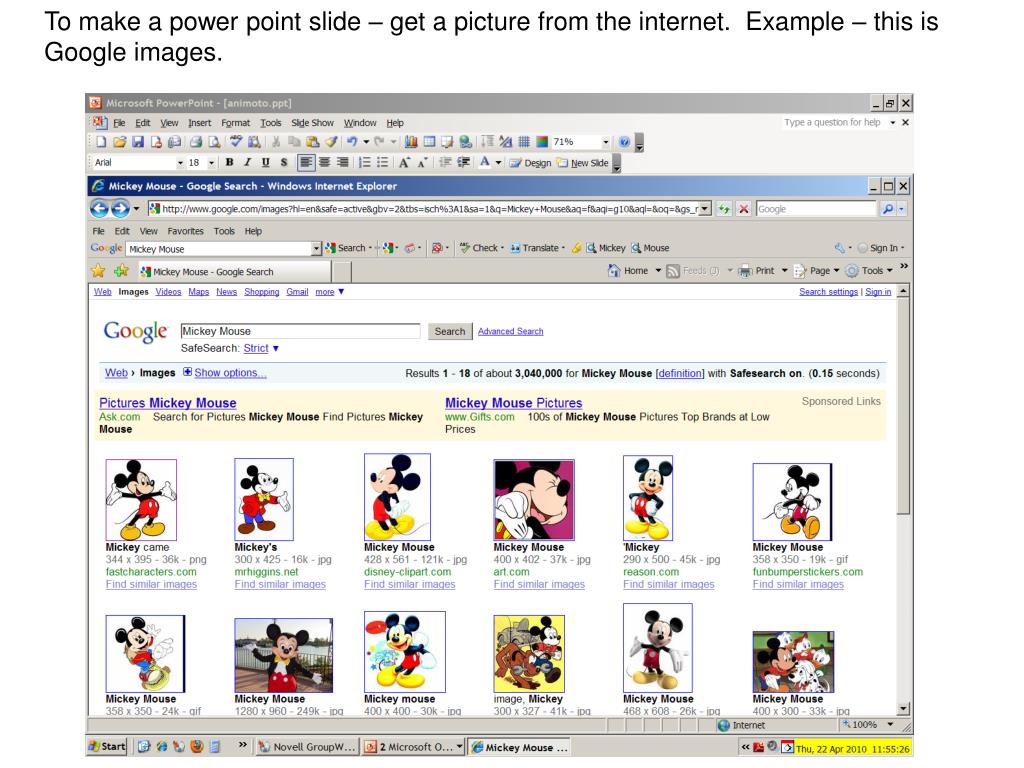Click the red Stop icon in Explorer
This screenshot has height=768, width=1024.
tap(743, 209)
